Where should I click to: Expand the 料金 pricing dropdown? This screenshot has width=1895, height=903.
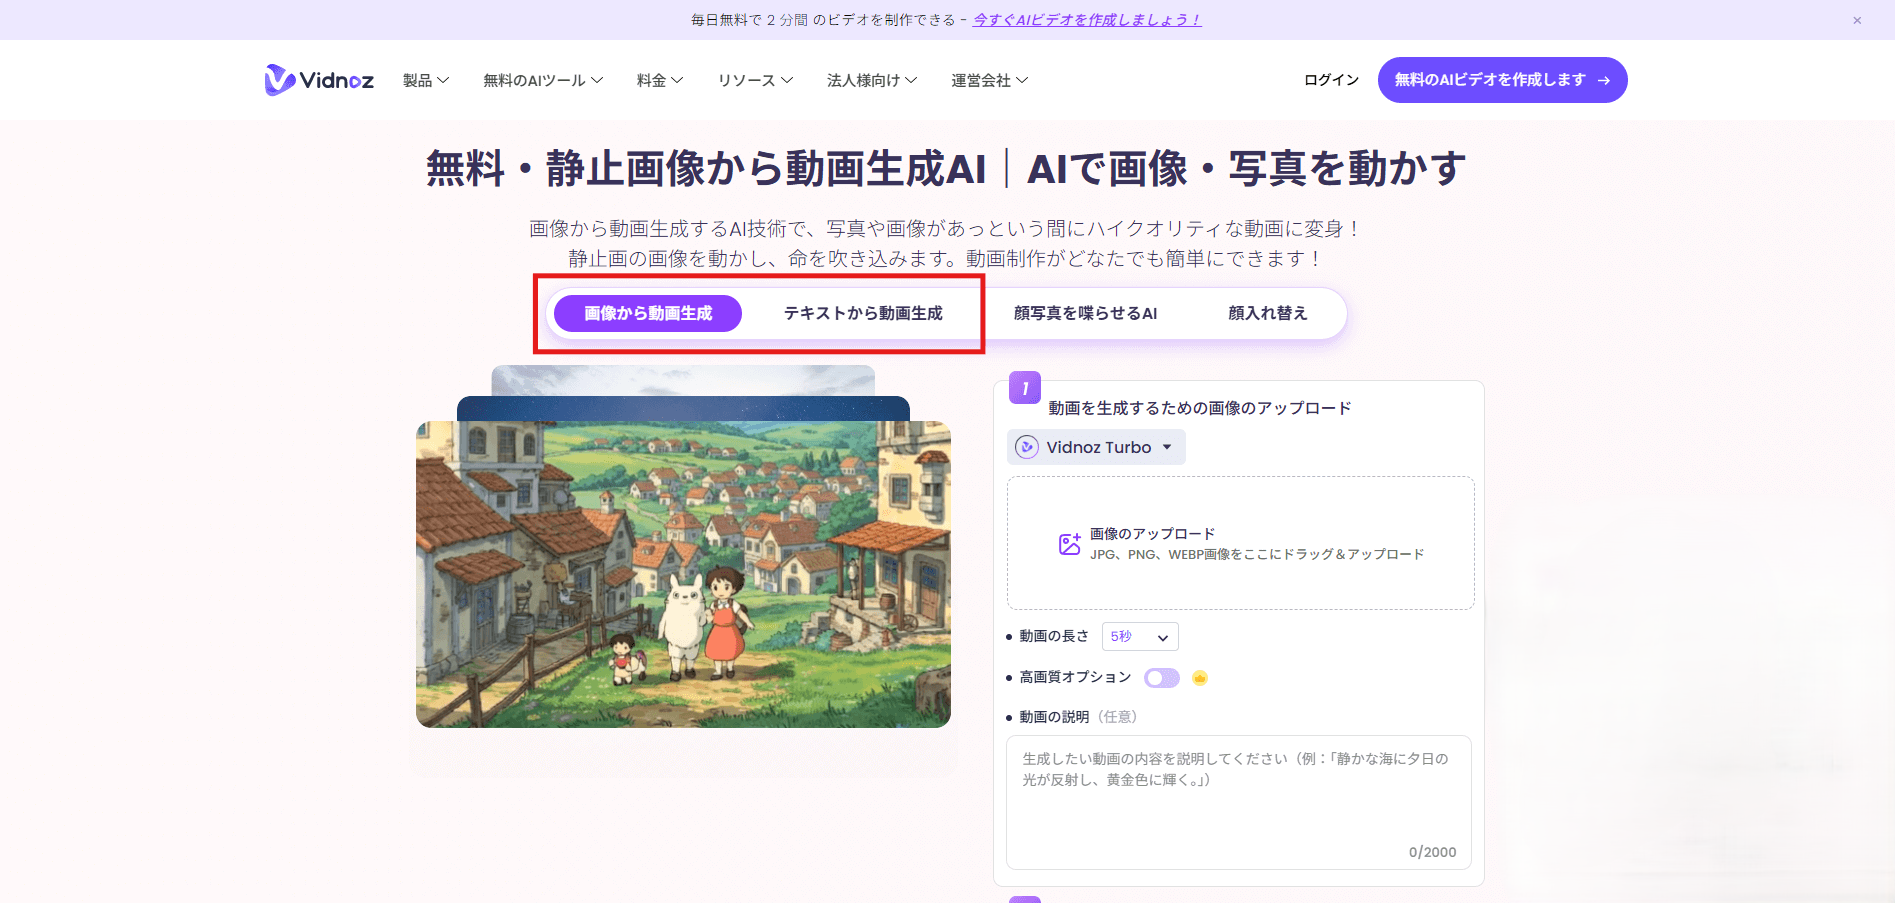pos(658,80)
